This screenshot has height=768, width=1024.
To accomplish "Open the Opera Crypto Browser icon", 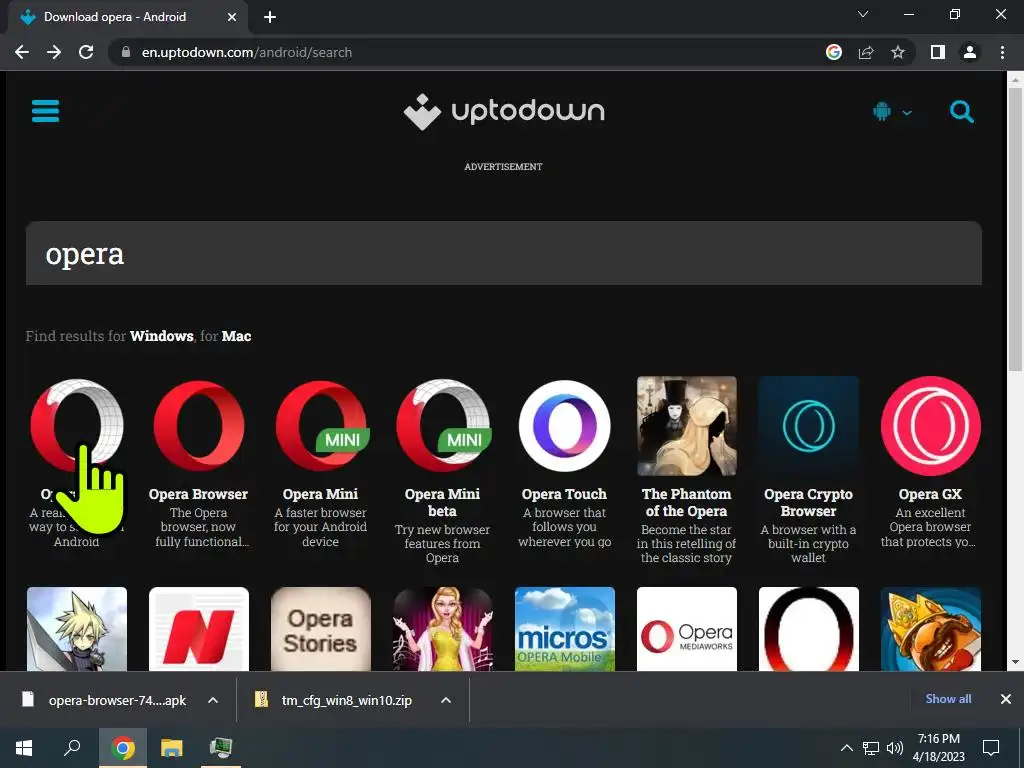I will [x=808, y=426].
